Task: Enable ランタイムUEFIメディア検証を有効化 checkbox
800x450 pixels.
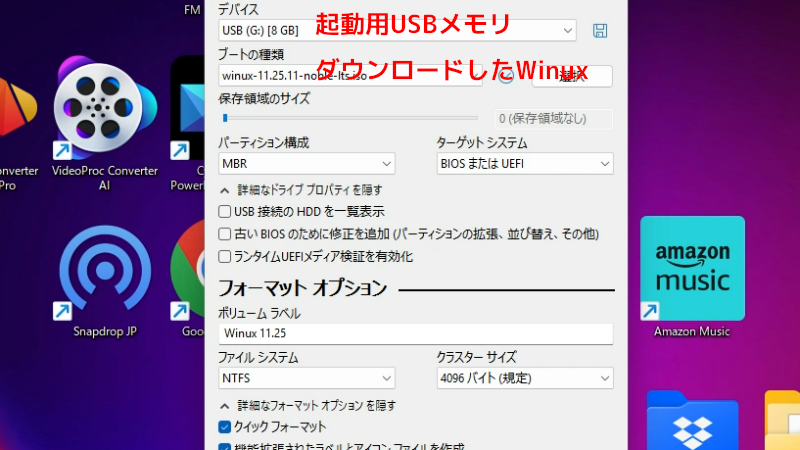Action: point(224,256)
